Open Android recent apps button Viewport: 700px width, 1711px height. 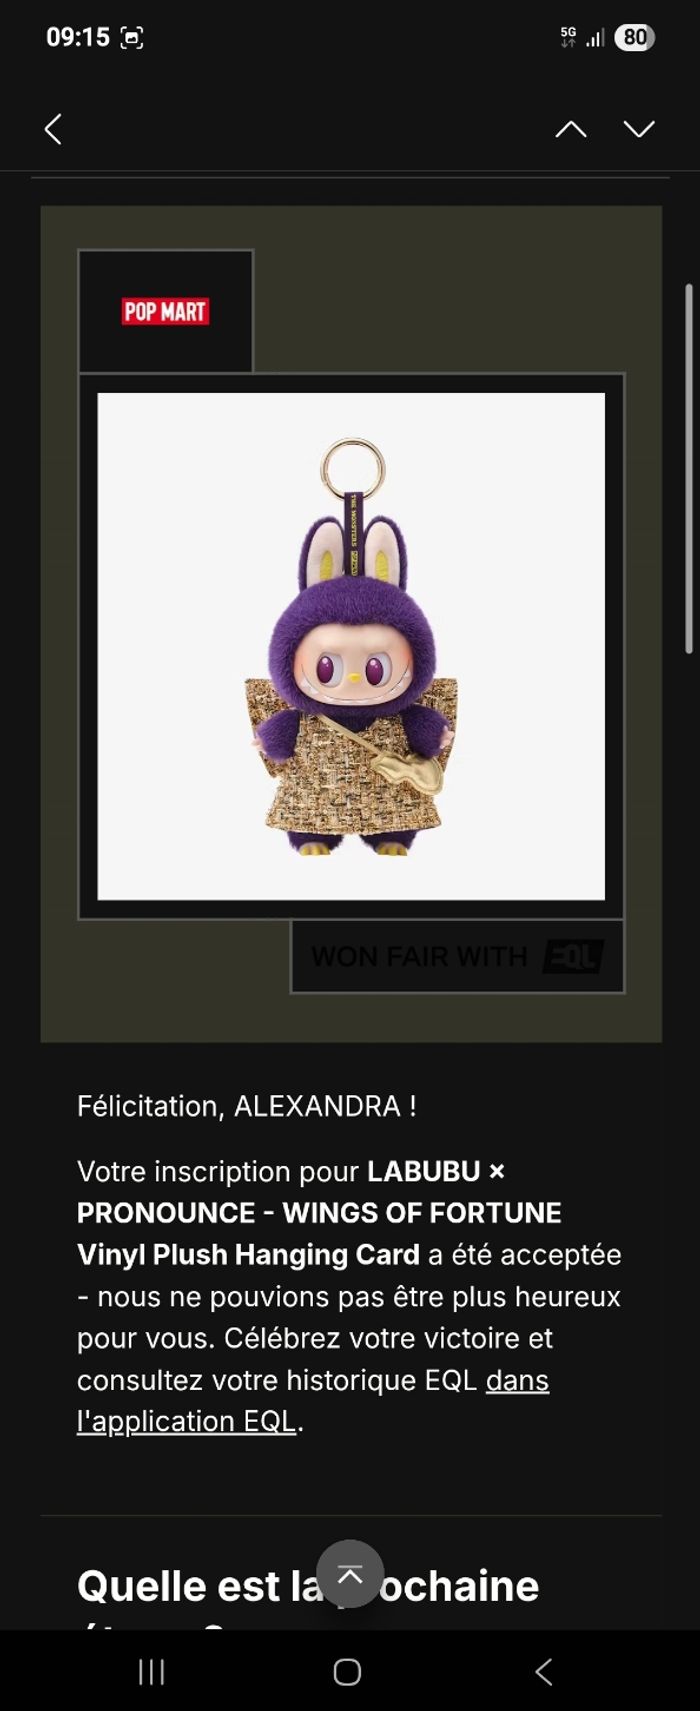152,1671
